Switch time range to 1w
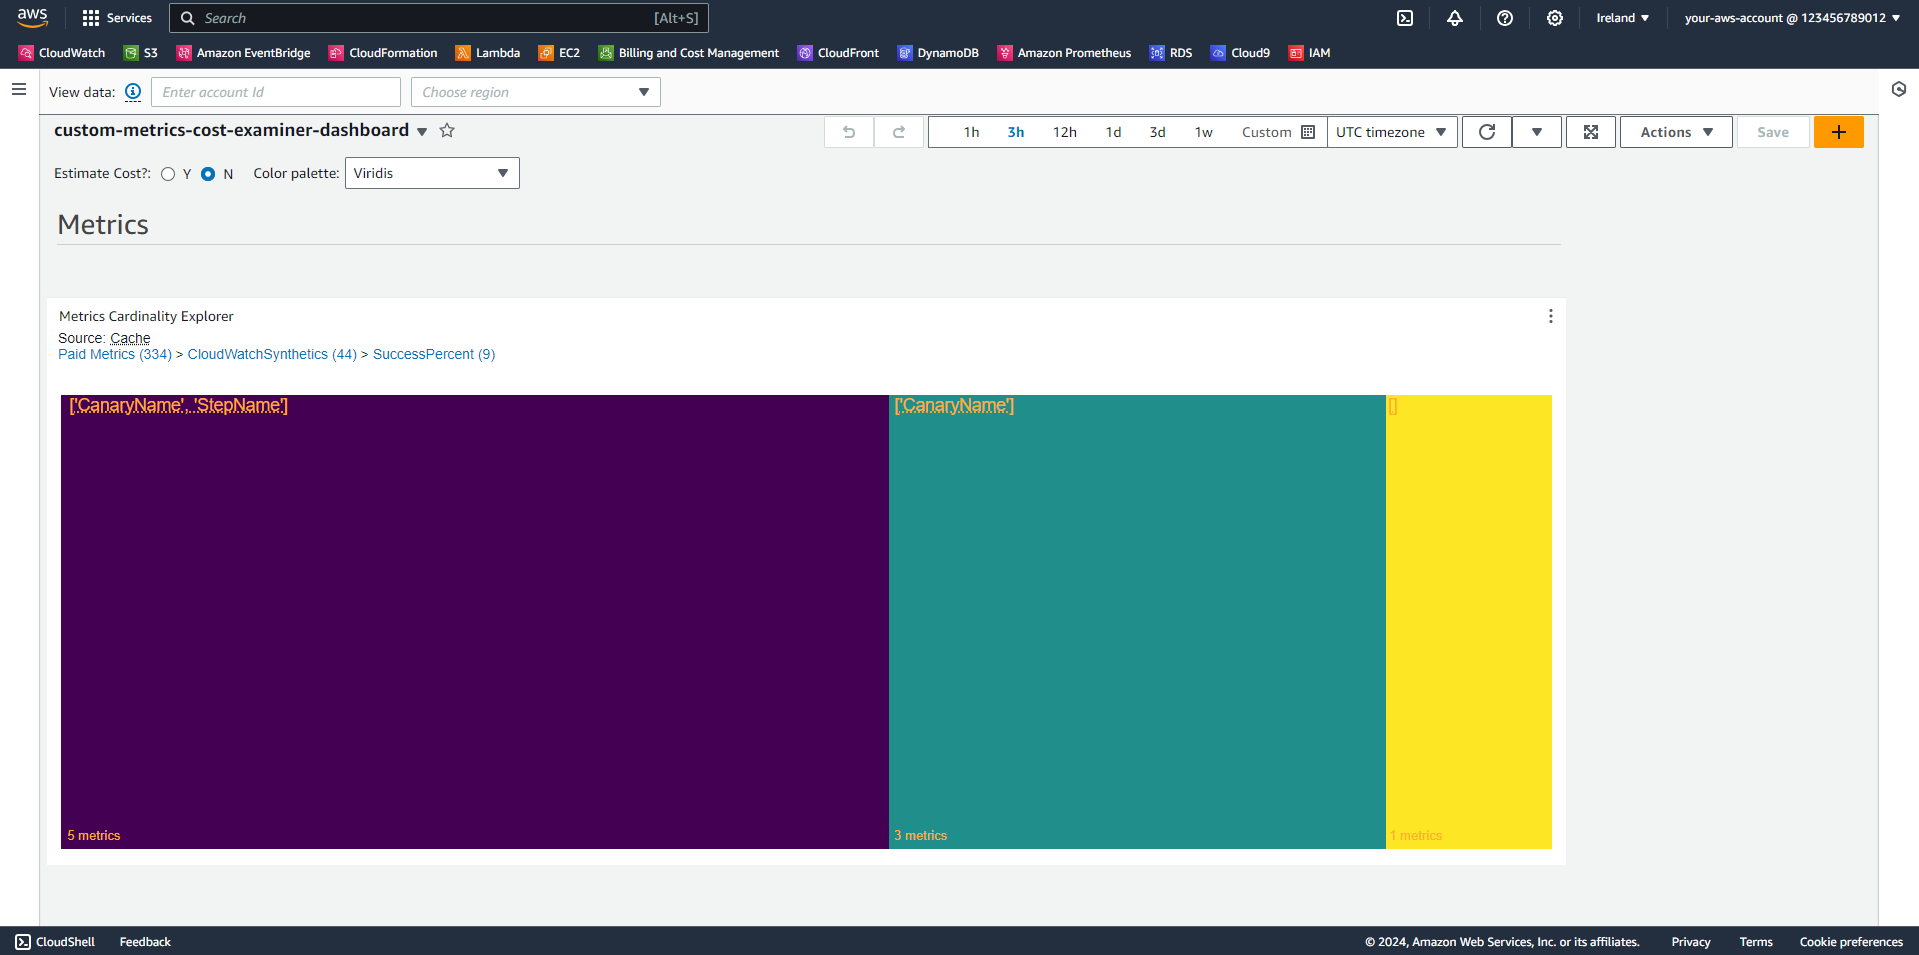The height and width of the screenshot is (955, 1919). (1203, 131)
